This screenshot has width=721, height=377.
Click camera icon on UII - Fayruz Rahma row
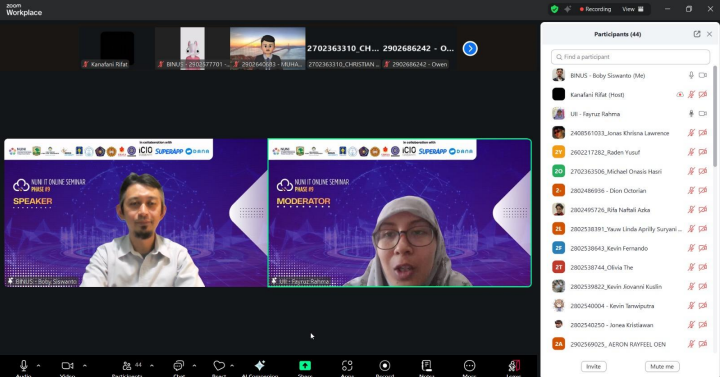[x=703, y=114]
